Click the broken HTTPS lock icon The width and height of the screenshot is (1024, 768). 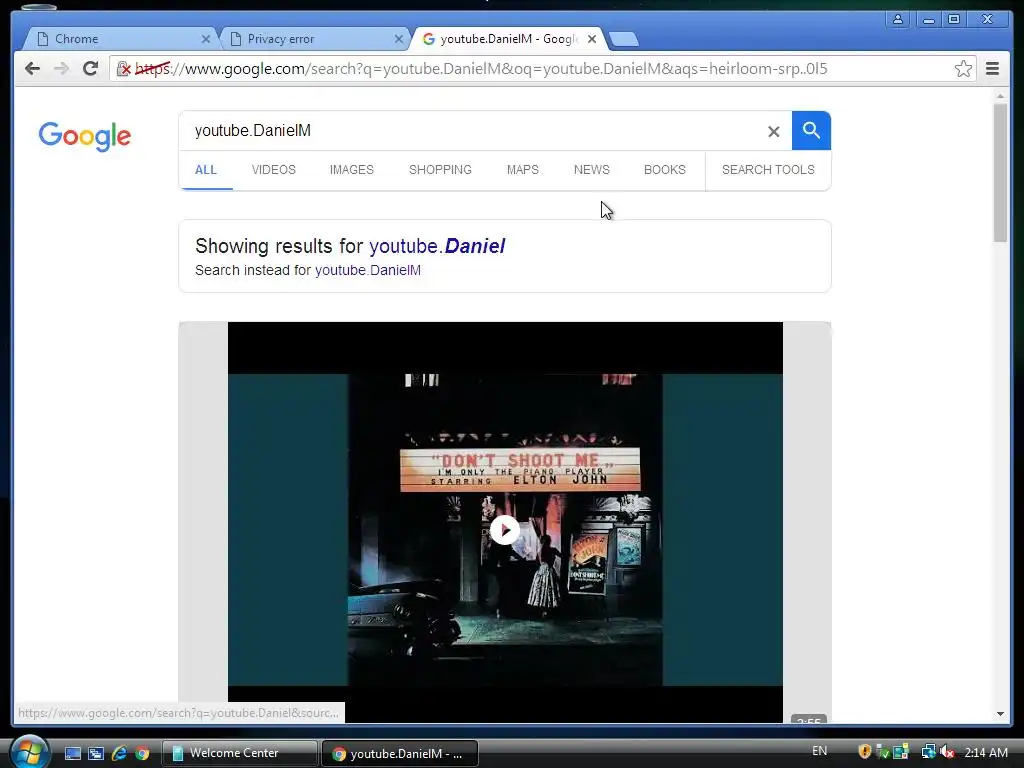pyautogui.click(x=123, y=69)
